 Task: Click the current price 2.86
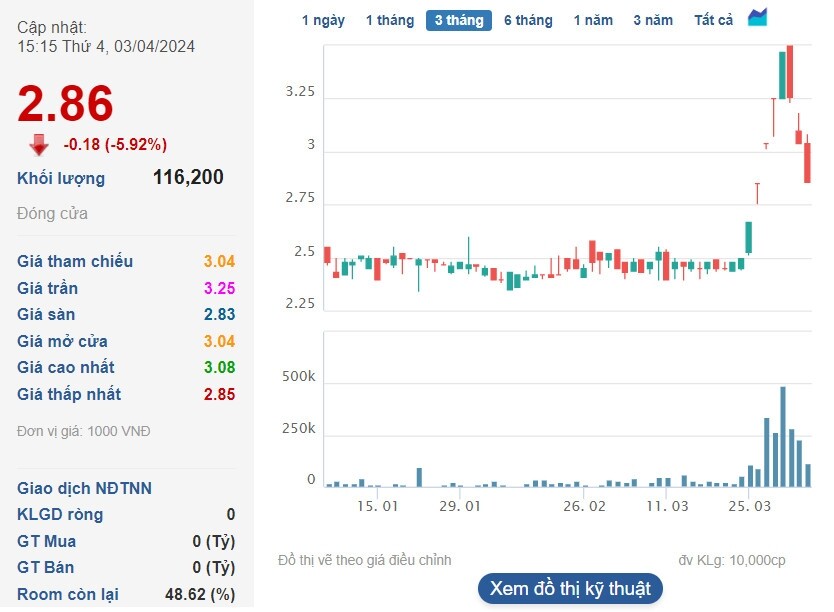pos(66,104)
